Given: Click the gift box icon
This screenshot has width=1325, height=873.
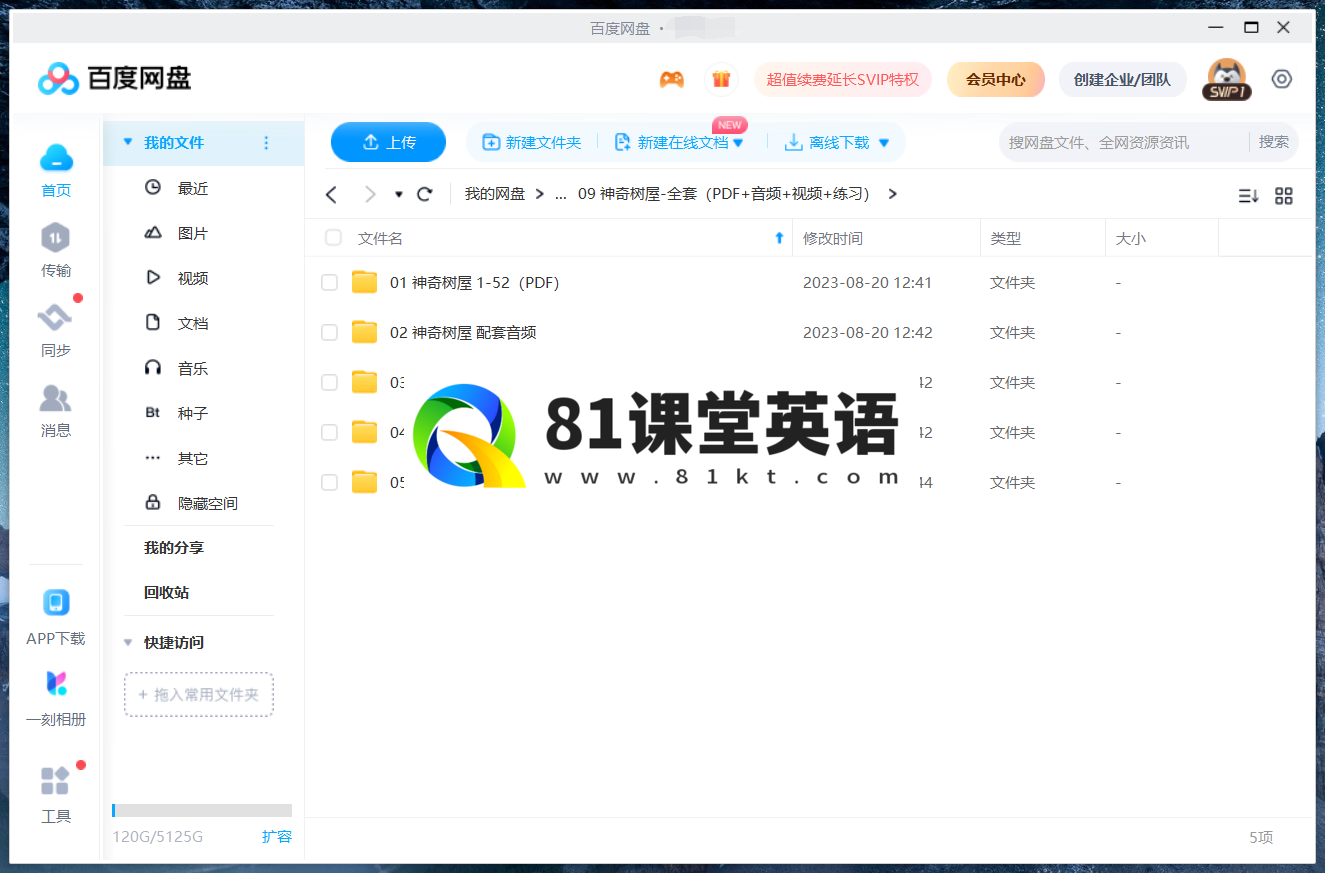Looking at the screenshot, I should click(720, 79).
